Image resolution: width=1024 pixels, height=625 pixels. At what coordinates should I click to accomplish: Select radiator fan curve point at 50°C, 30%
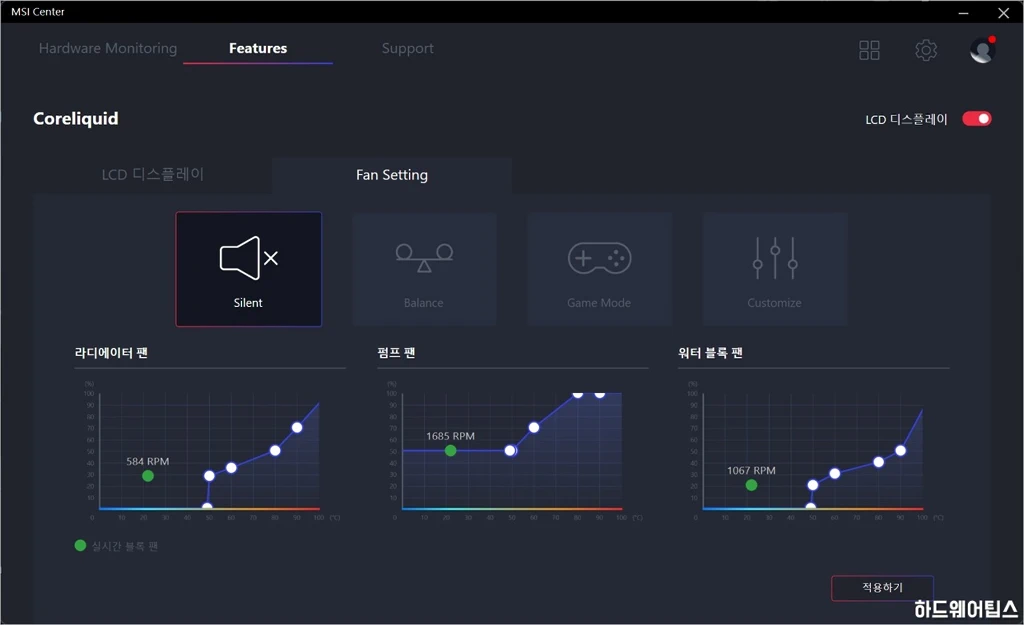(x=209, y=476)
